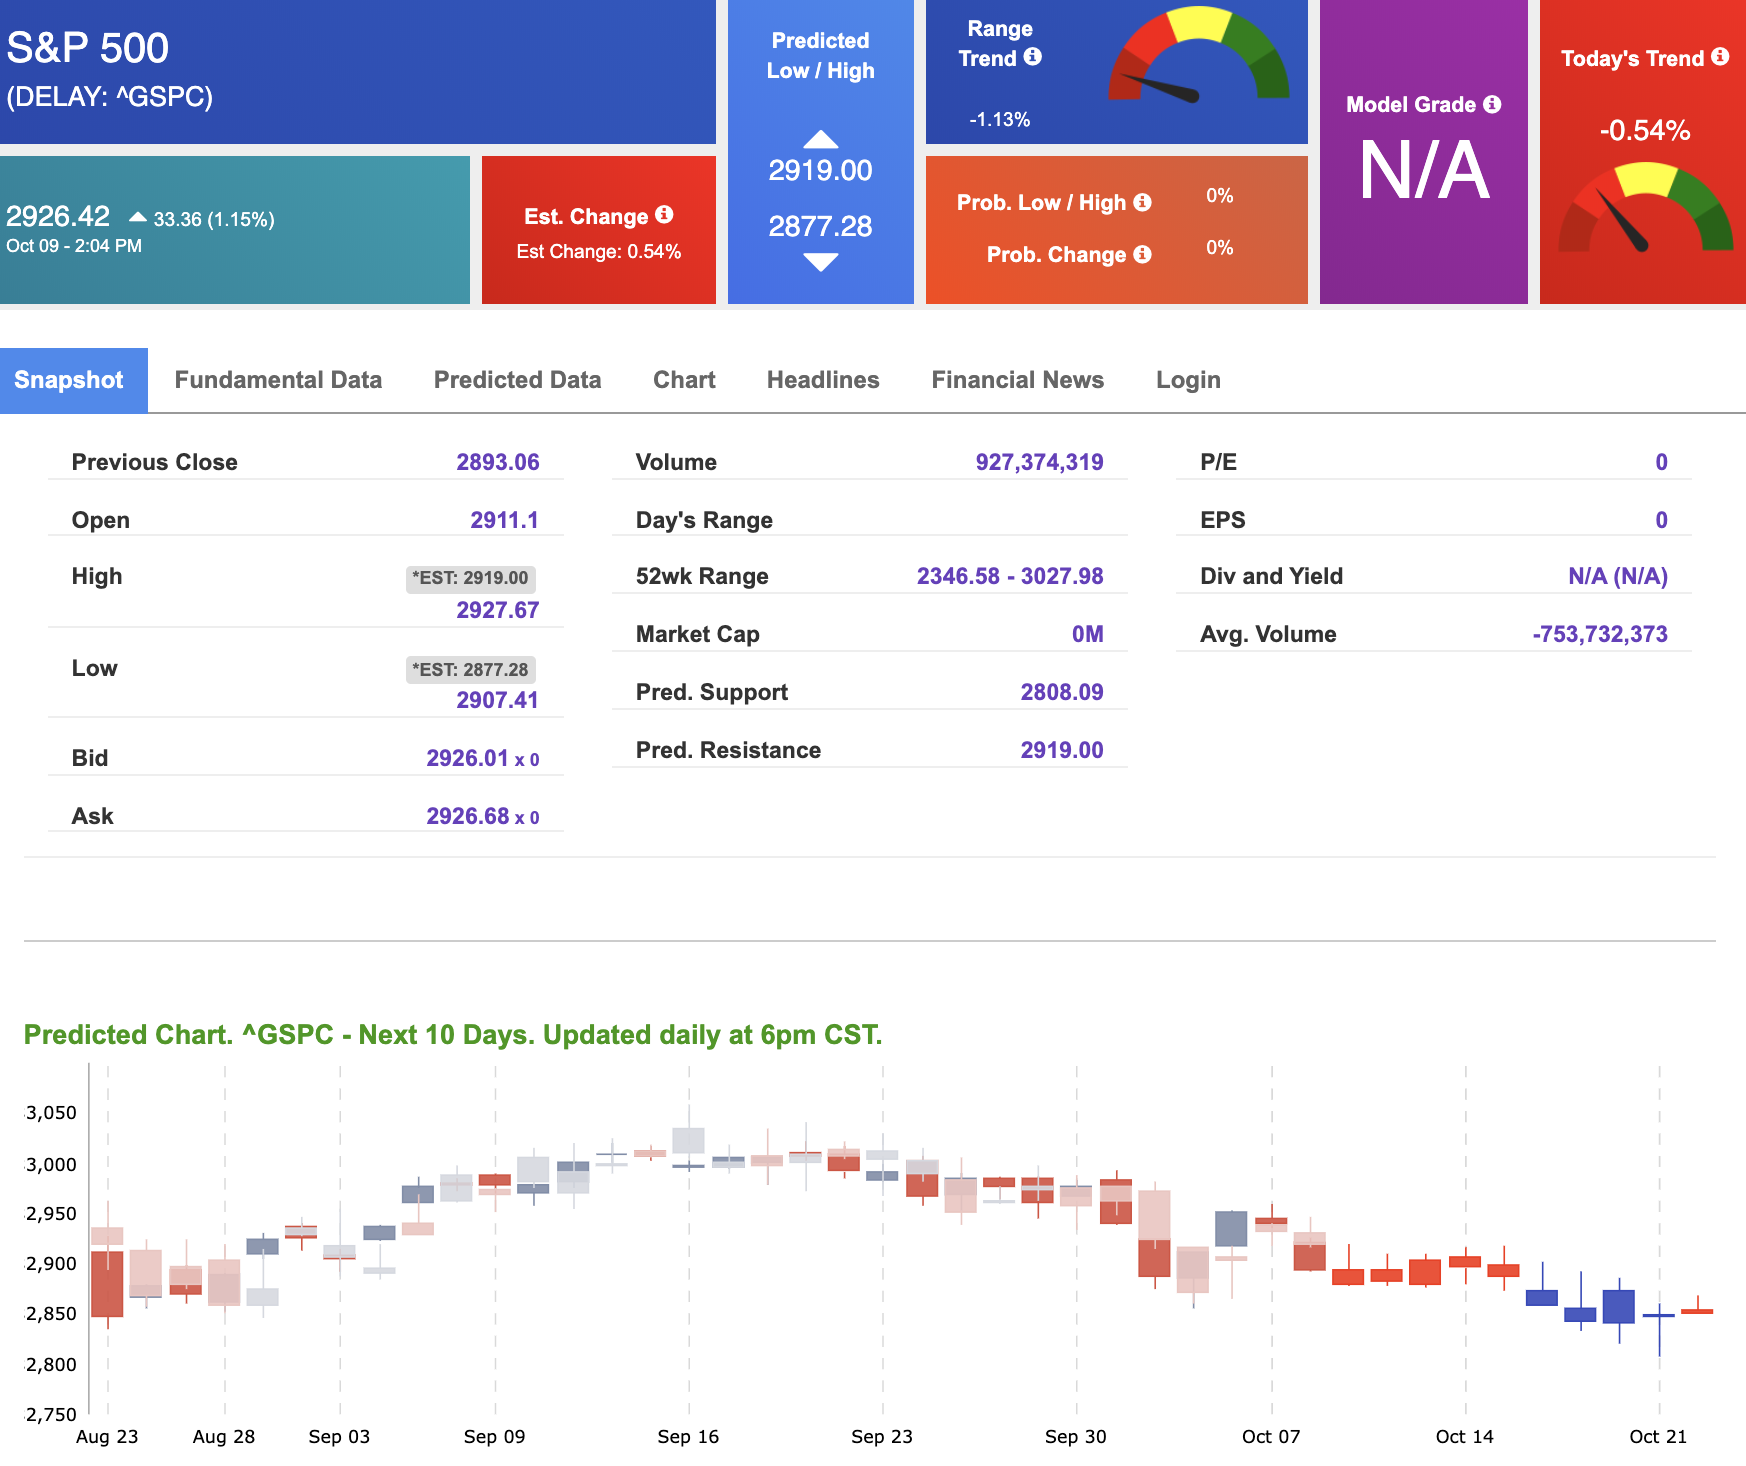Screen dimensions: 1746x1466
Task: Click the Today's Trend -0.54% value
Action: click(x=1645, y=131)
